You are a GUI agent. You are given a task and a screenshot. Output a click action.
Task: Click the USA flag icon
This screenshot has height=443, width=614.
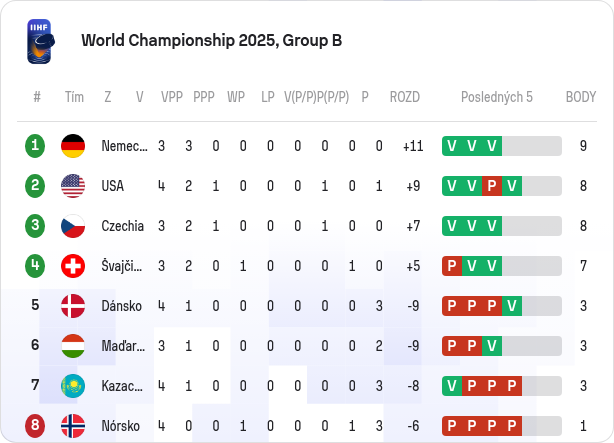pos(73,186)
